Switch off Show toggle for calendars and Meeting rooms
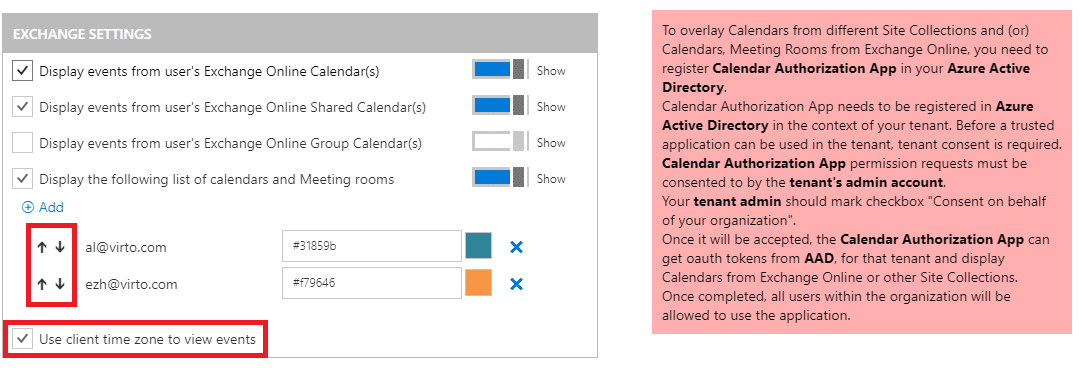The image size is (1082, 368). coord(499,178)
